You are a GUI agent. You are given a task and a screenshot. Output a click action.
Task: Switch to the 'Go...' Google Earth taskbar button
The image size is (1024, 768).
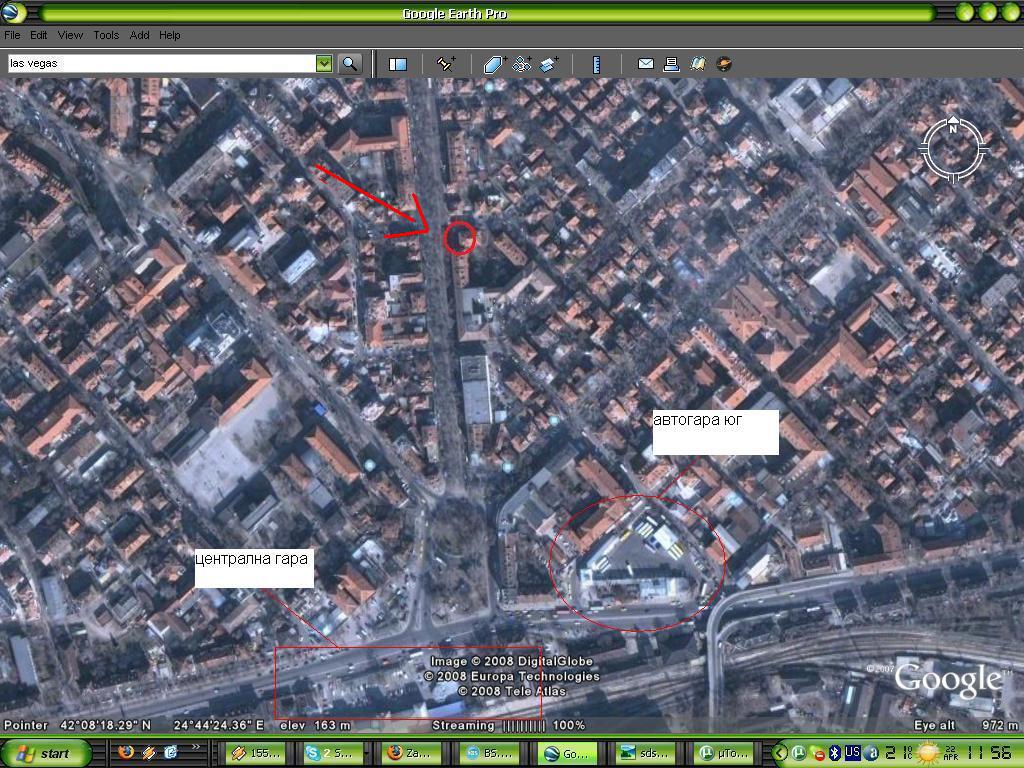tap(567, 753)
